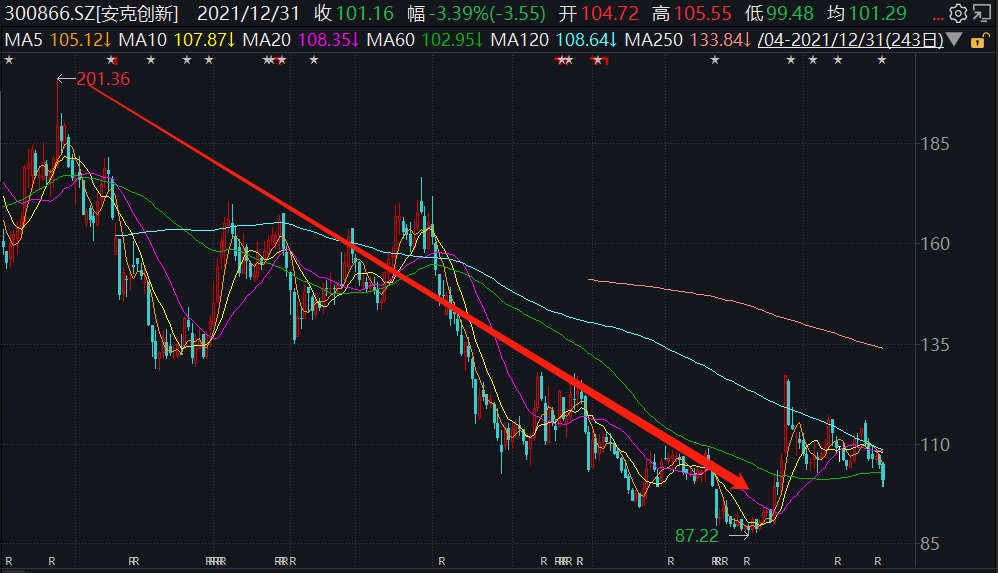The height and width of the screenshot is (573, 998).
Task: Open R marker below the latest candle
Action: pyautogui.click(x=878, y=562)
